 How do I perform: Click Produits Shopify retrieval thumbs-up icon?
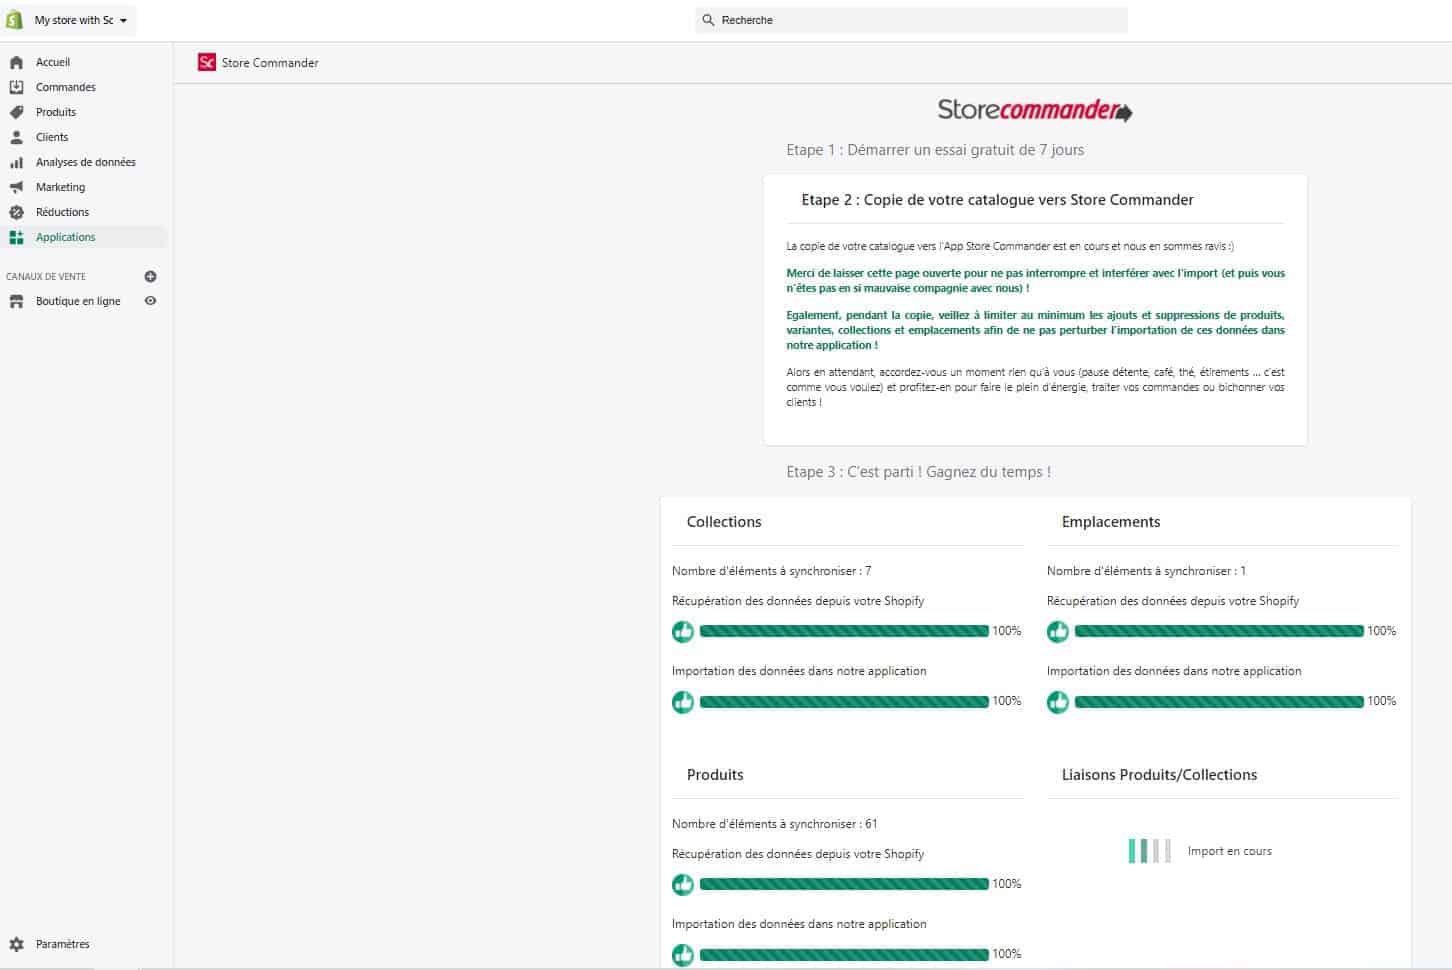(683, 884)
